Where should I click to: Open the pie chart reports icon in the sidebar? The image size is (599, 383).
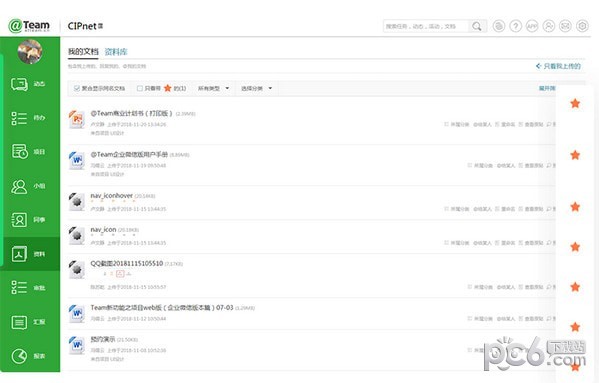(19, 356)
